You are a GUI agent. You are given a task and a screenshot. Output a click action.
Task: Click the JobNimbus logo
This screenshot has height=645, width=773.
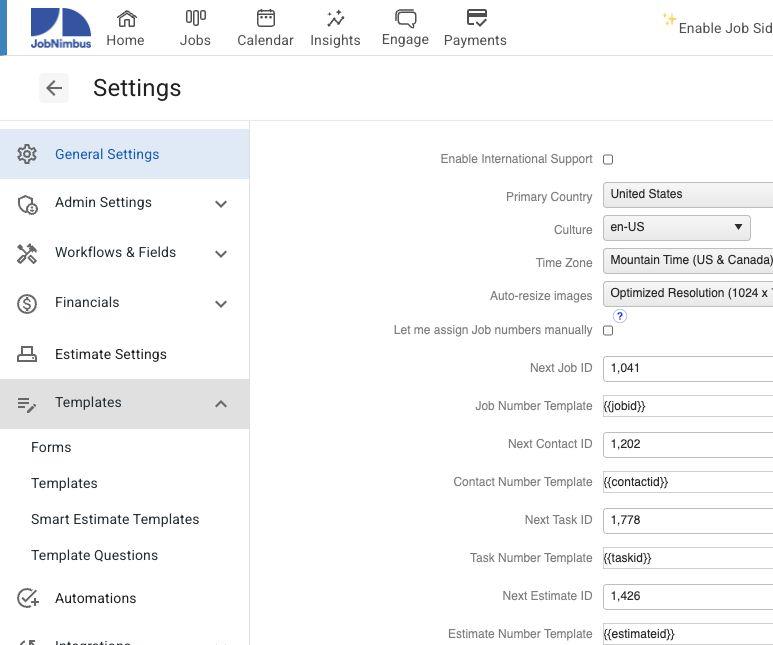tap(60, 27)
